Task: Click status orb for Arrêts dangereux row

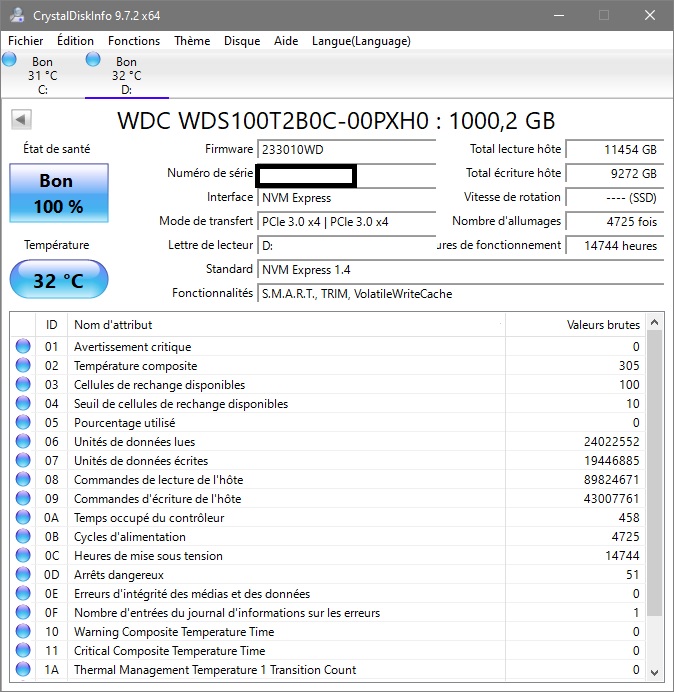Action: coord(23,575)
